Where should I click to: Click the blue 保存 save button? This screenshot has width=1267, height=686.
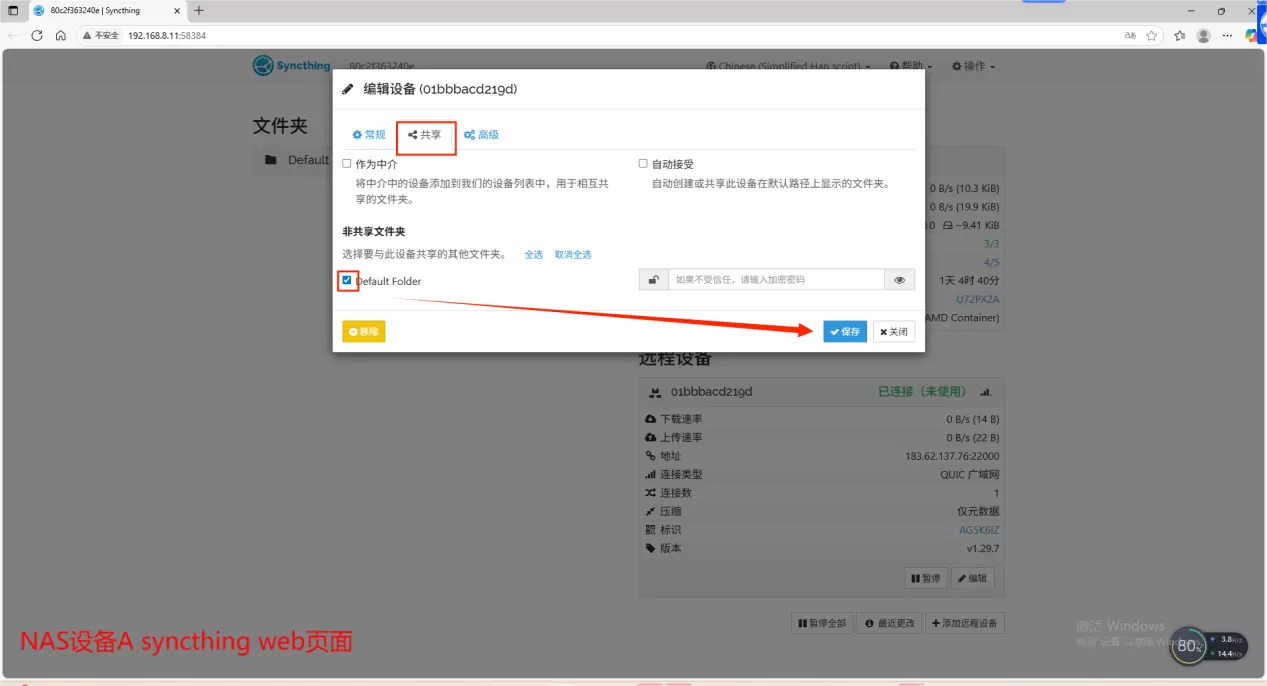tap(845, 332)
